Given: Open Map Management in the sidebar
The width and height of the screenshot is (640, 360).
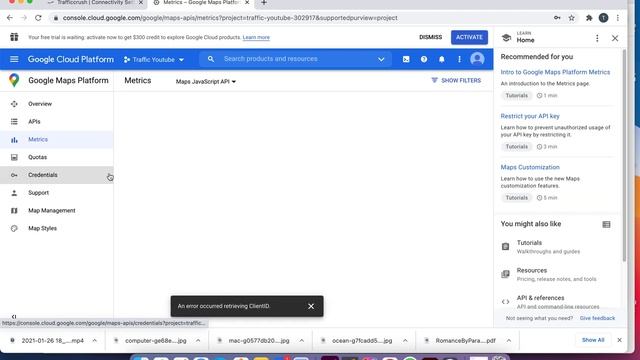Looking at the screenshot, I should coord(57,211).
